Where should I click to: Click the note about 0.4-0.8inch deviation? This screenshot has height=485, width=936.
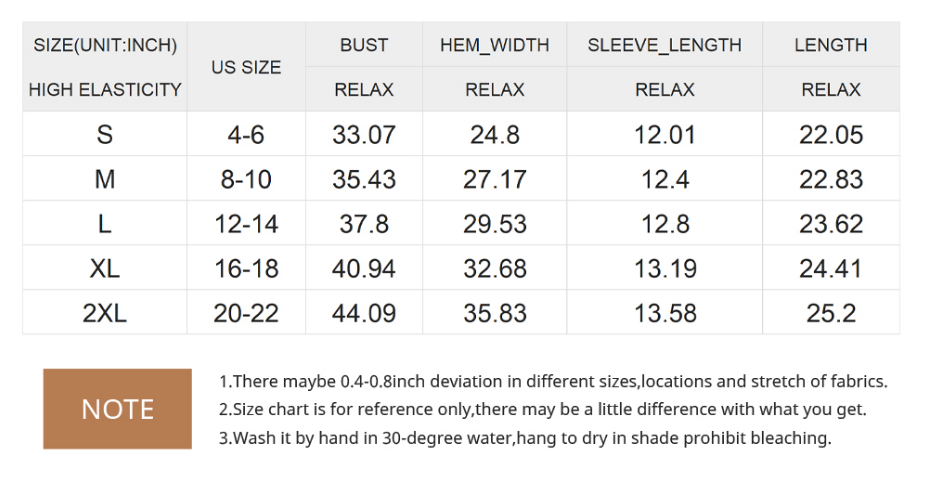pyautogui.click(x=552, y=381)
